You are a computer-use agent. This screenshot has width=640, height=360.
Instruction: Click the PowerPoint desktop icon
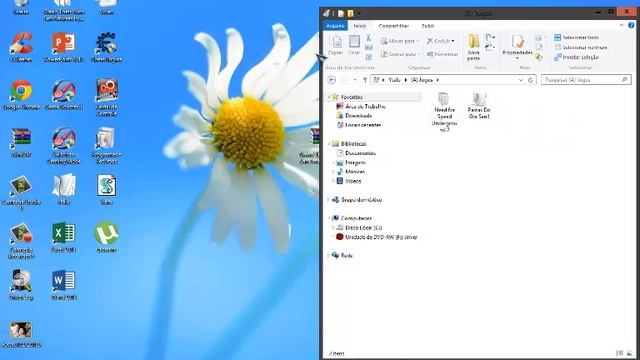64,47
